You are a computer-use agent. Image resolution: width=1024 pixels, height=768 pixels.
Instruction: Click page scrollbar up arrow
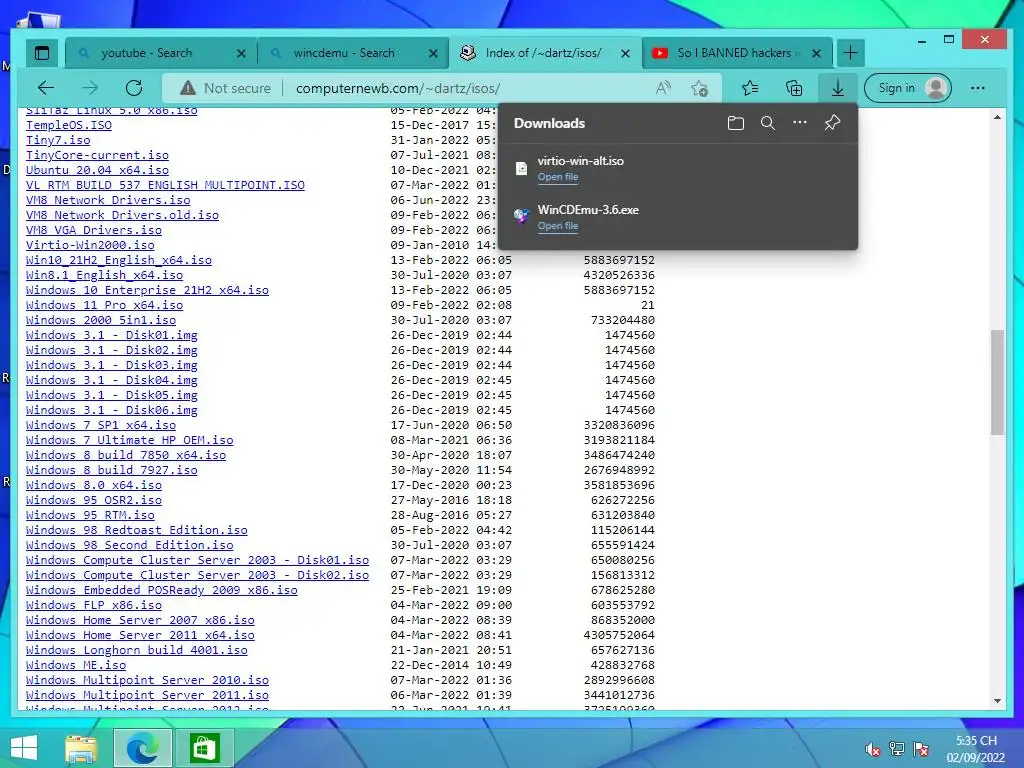pos(997,118)
